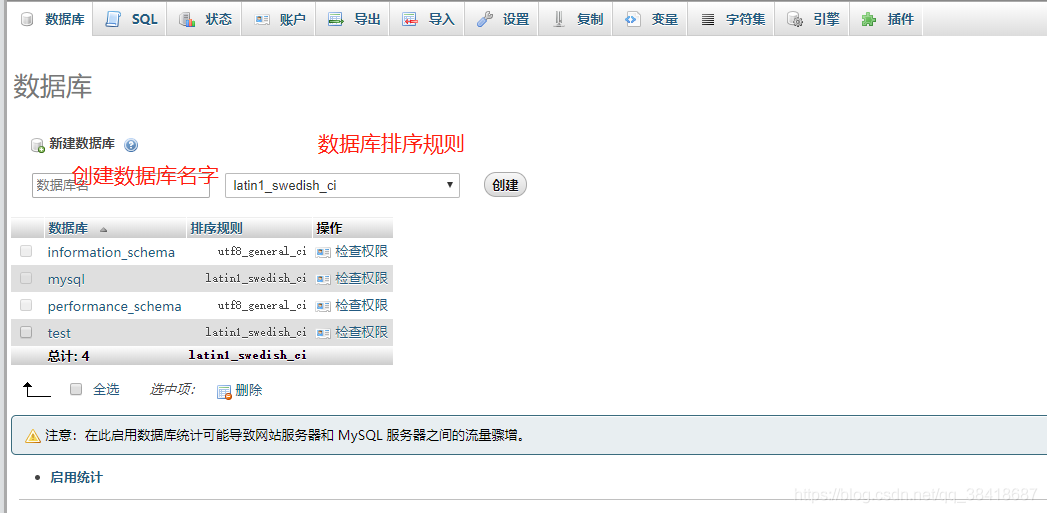This screenshot has height=513, width=1047.
Task: Click the 引擎 tab's engine icon
Action: point(795,20)
